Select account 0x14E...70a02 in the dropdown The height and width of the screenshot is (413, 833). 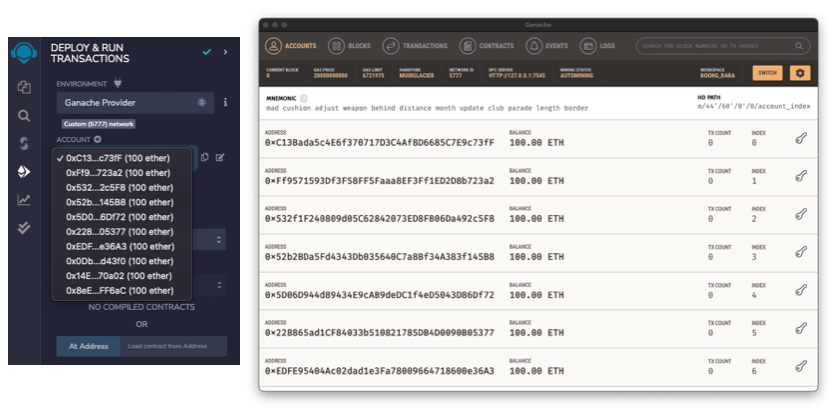122,276
